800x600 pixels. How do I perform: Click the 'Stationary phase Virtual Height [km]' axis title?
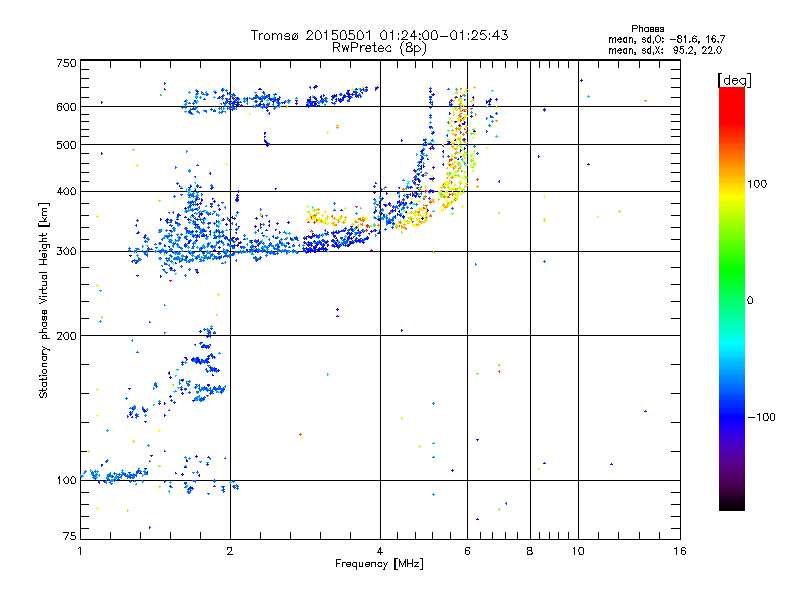pos(44,300)
